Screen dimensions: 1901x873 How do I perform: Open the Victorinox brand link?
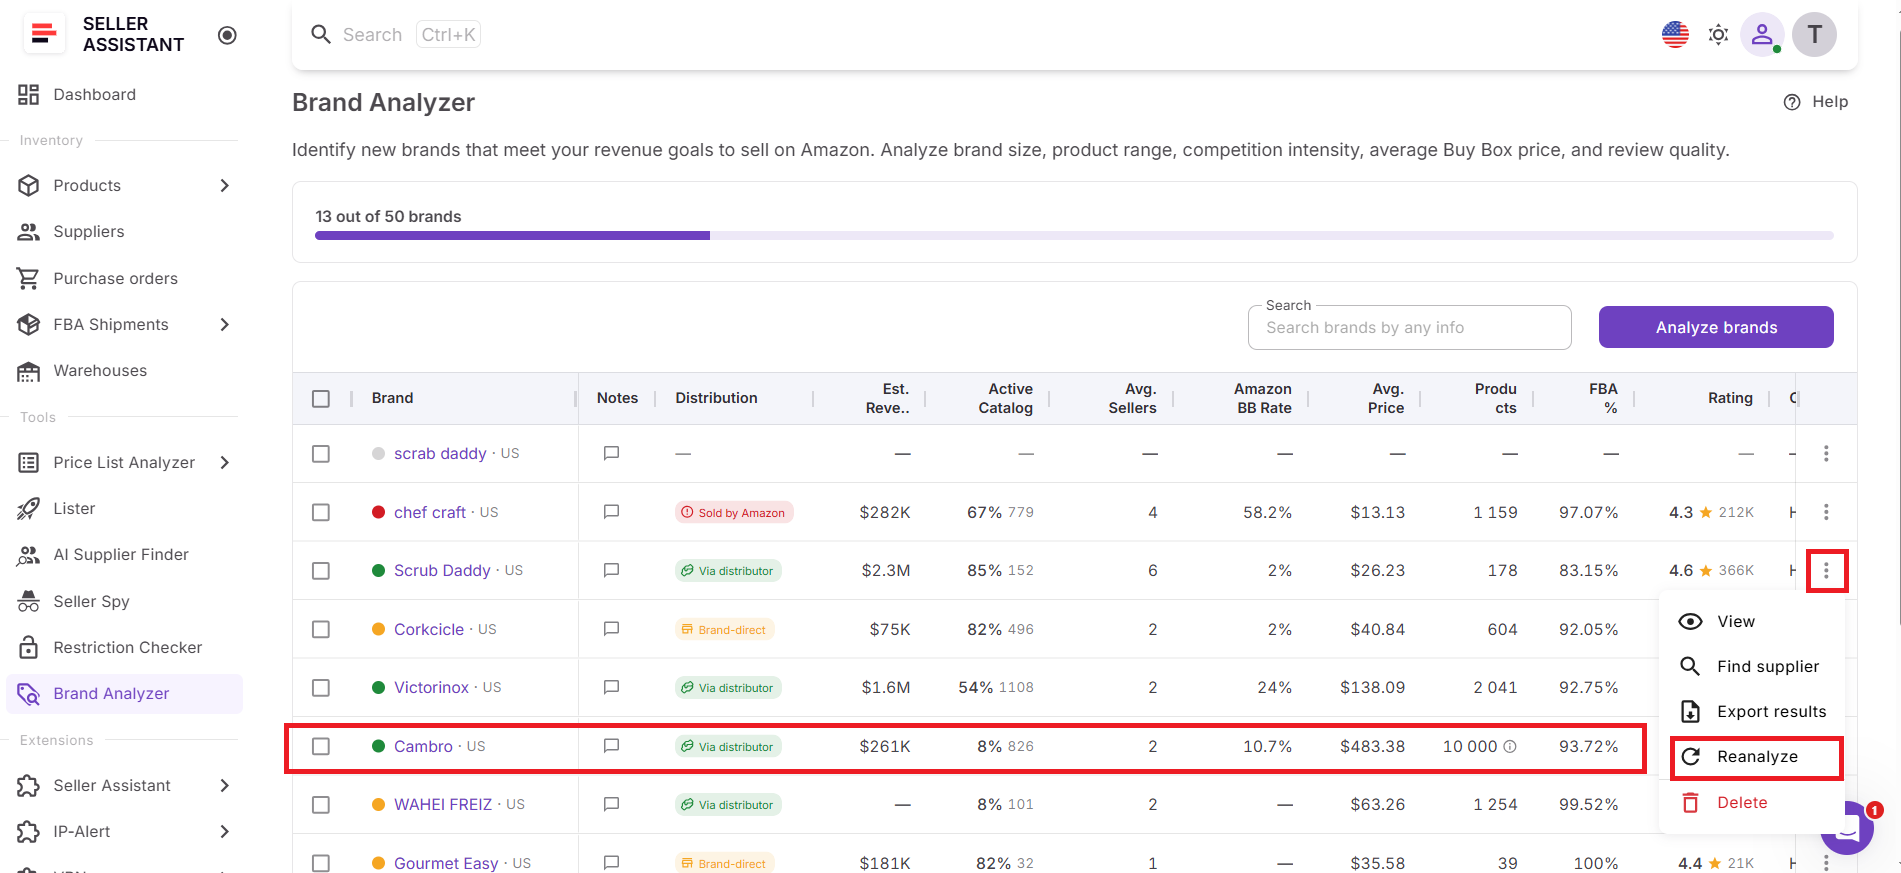click(431, 688)
